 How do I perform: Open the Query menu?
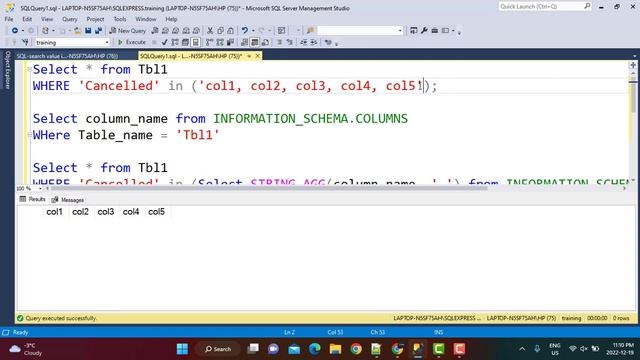69,19
